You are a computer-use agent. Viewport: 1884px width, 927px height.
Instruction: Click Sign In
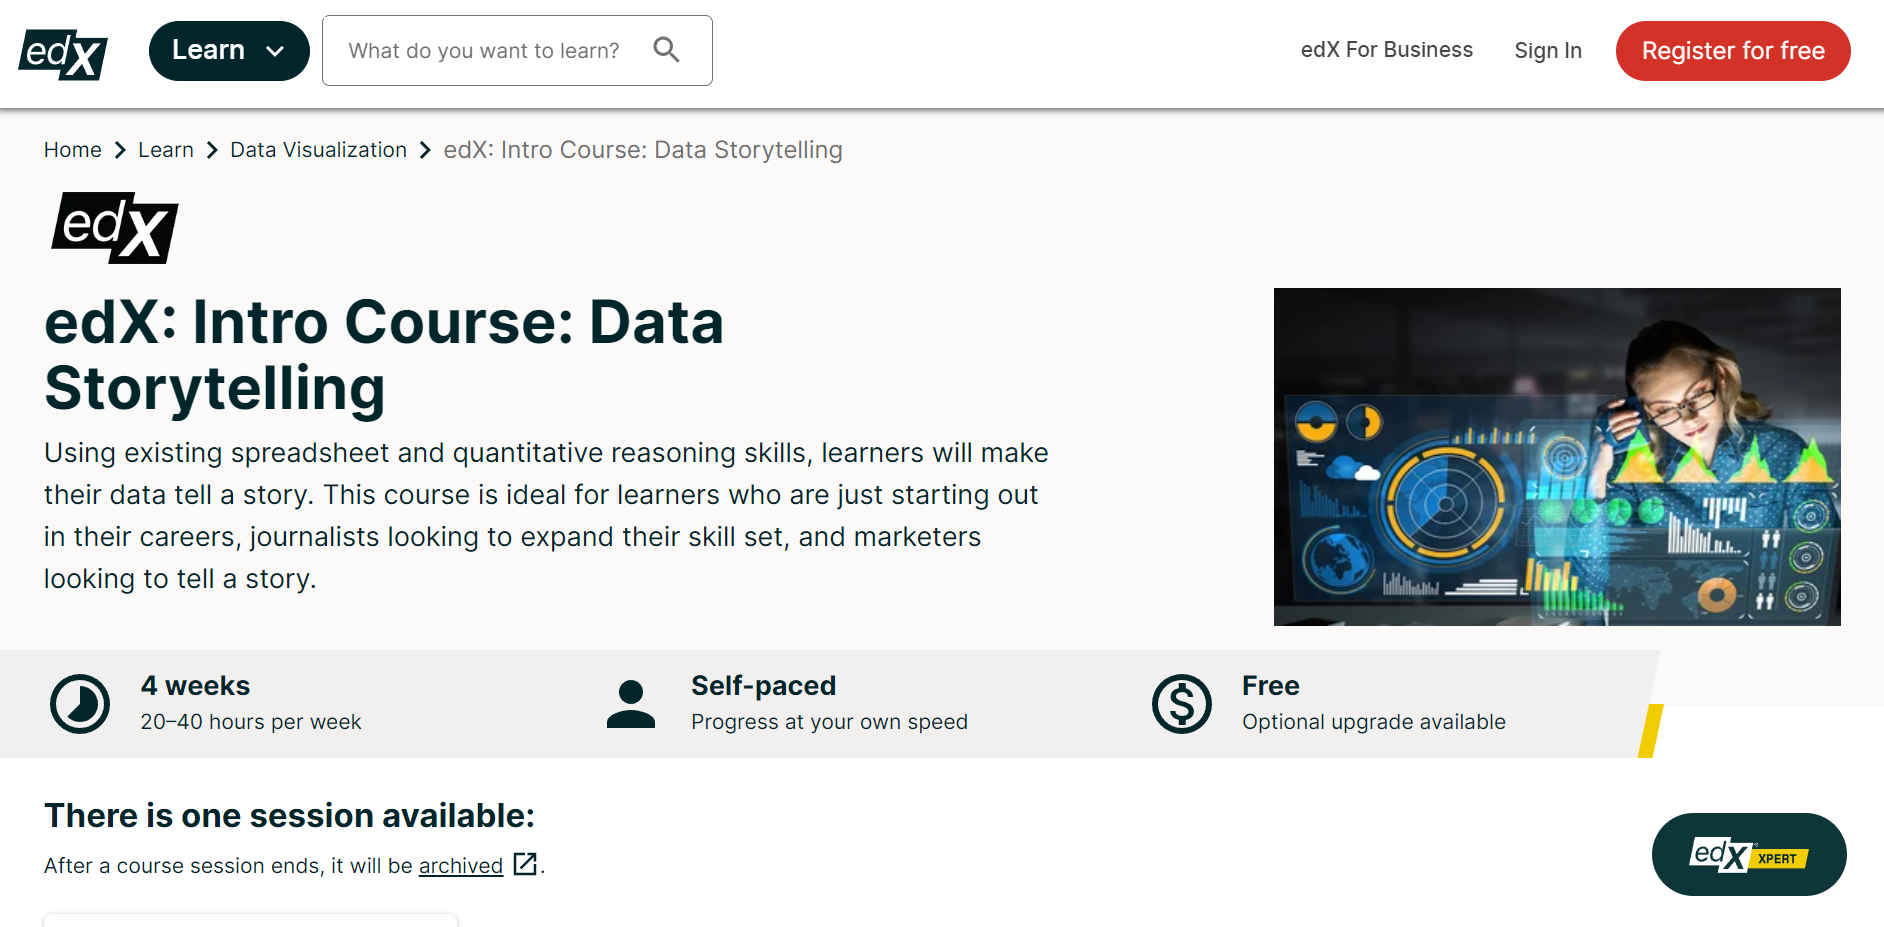point(1547,50)
